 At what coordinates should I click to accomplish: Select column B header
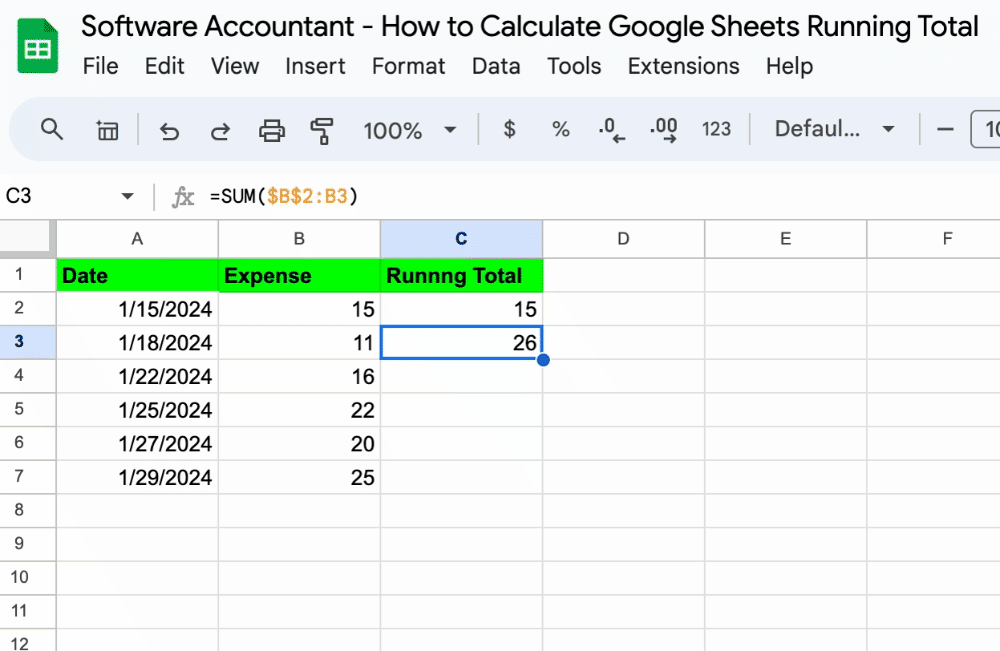pyautogui.click(x=299, y=239)
